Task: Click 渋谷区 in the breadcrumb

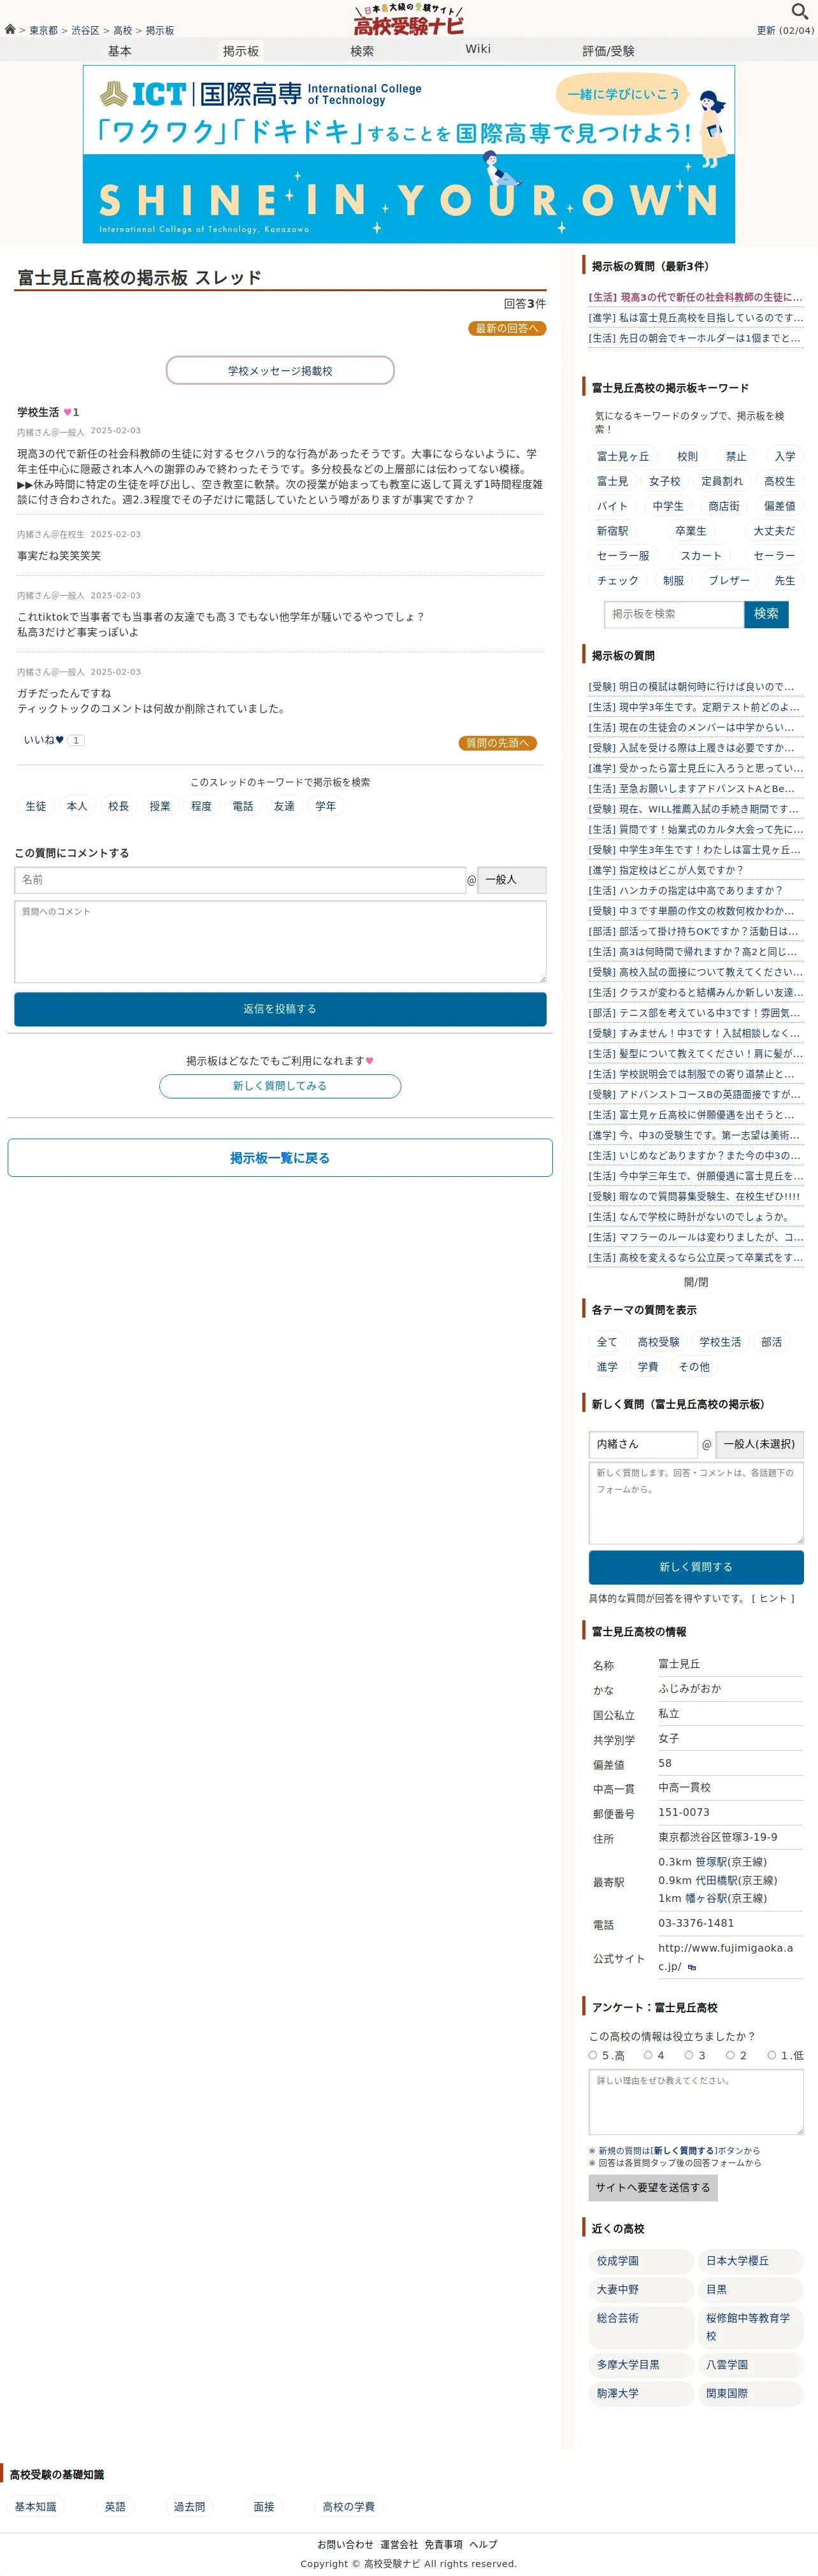Action: 85,31
